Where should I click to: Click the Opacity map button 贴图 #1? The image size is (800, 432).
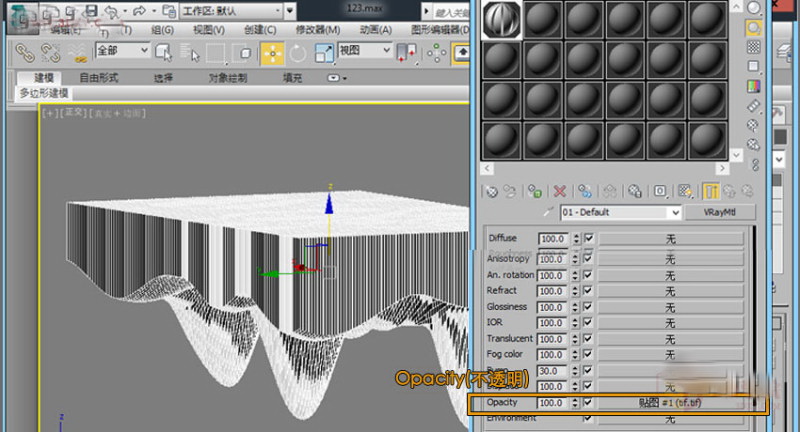tap(670, 403)
